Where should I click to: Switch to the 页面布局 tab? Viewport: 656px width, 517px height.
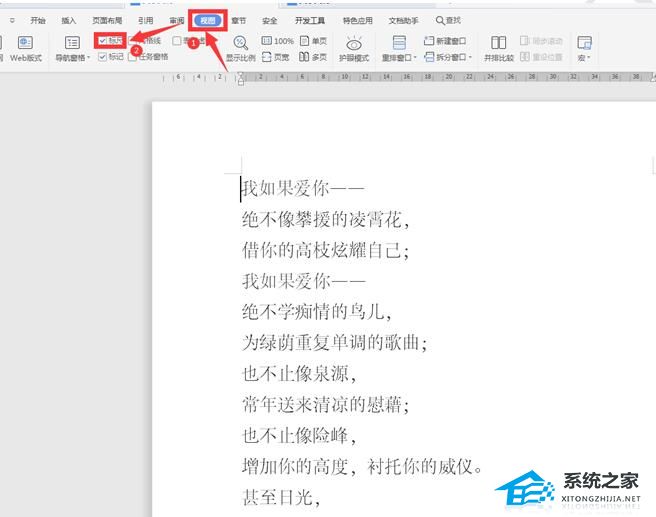point(107,20)
